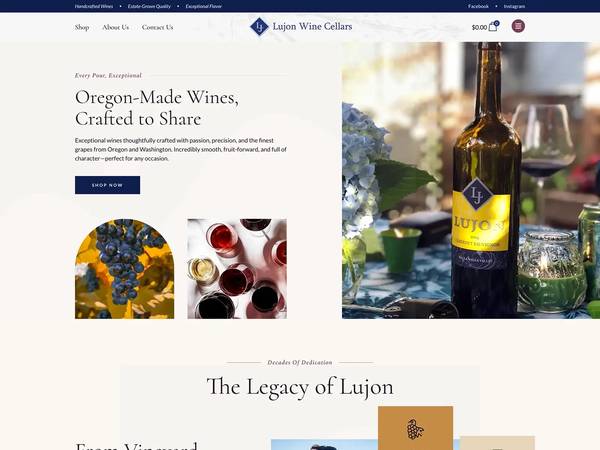Open the Instagram link

coord(514,6)
